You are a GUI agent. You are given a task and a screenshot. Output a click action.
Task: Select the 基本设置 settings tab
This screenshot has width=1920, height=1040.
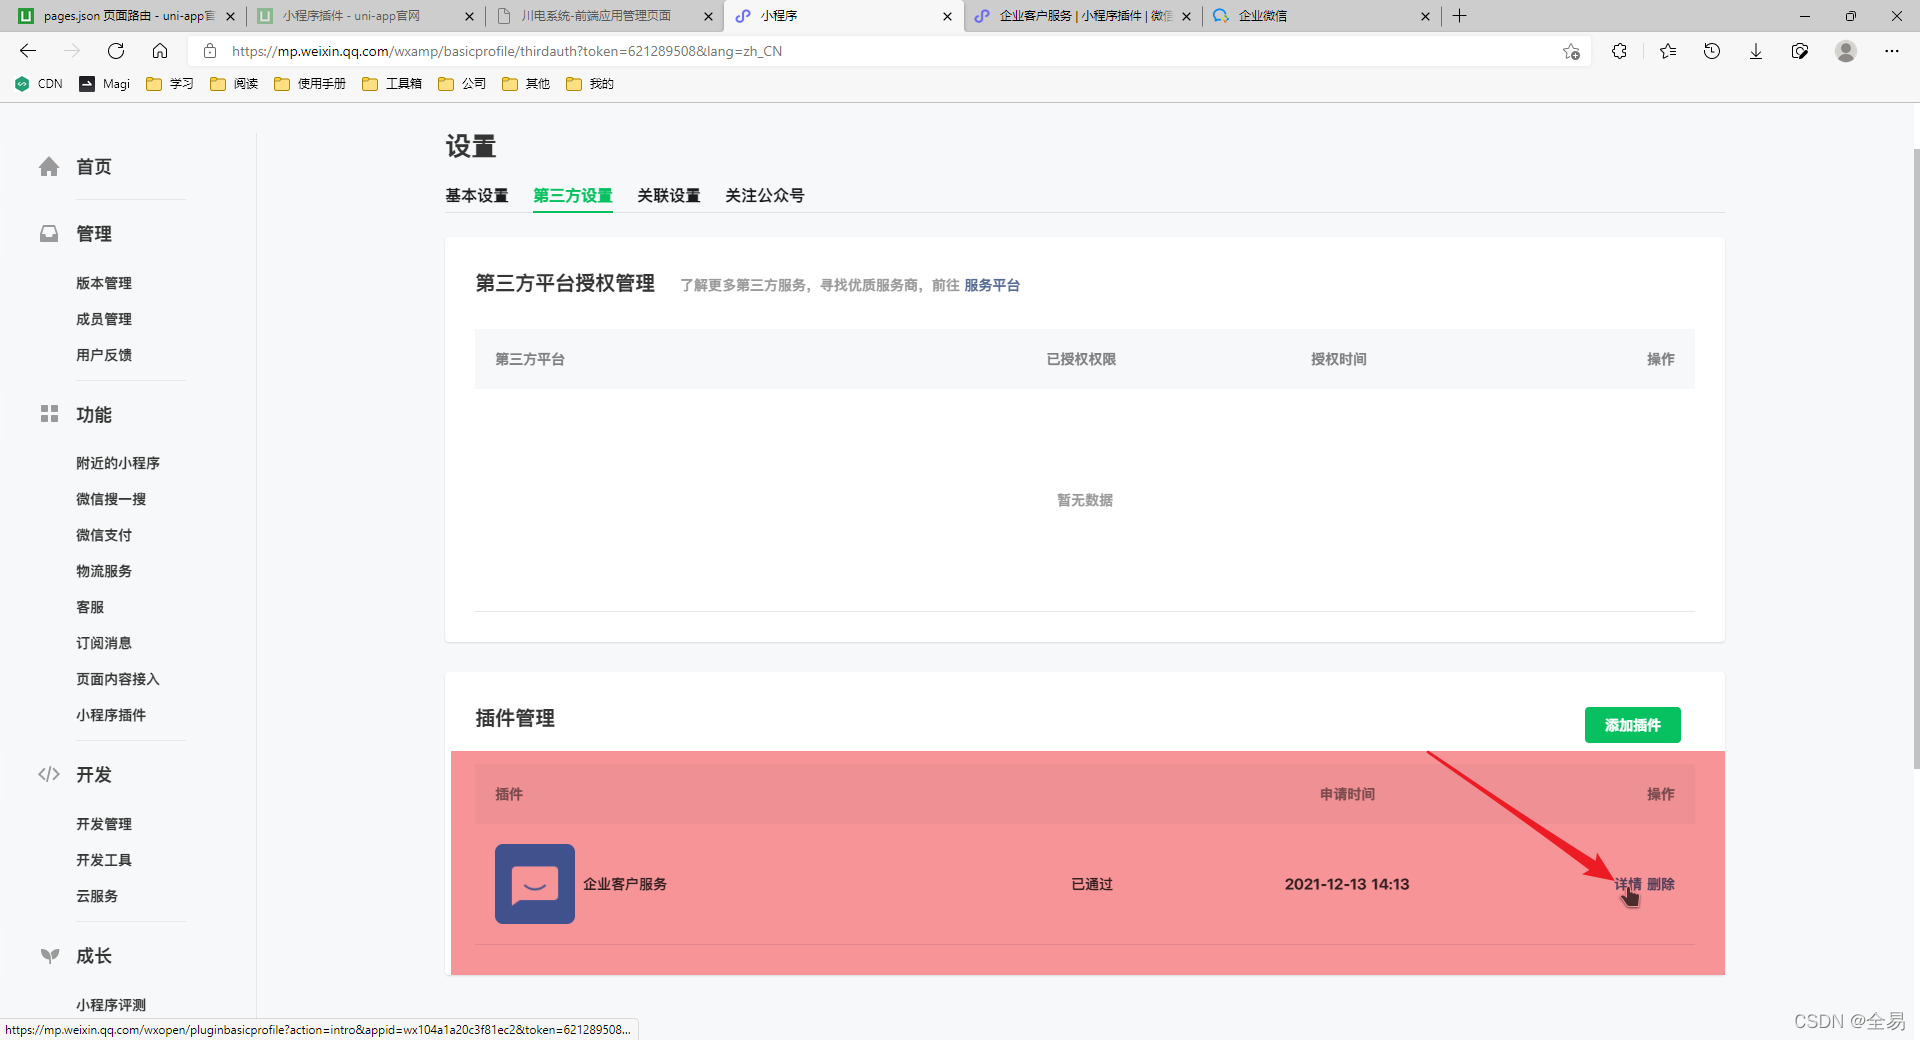coord(477,196)
